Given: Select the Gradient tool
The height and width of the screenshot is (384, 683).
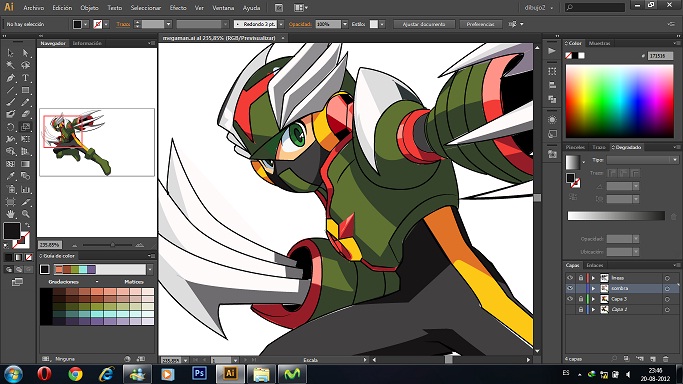Looking at the screenshot, I should [x=25, y=164].
